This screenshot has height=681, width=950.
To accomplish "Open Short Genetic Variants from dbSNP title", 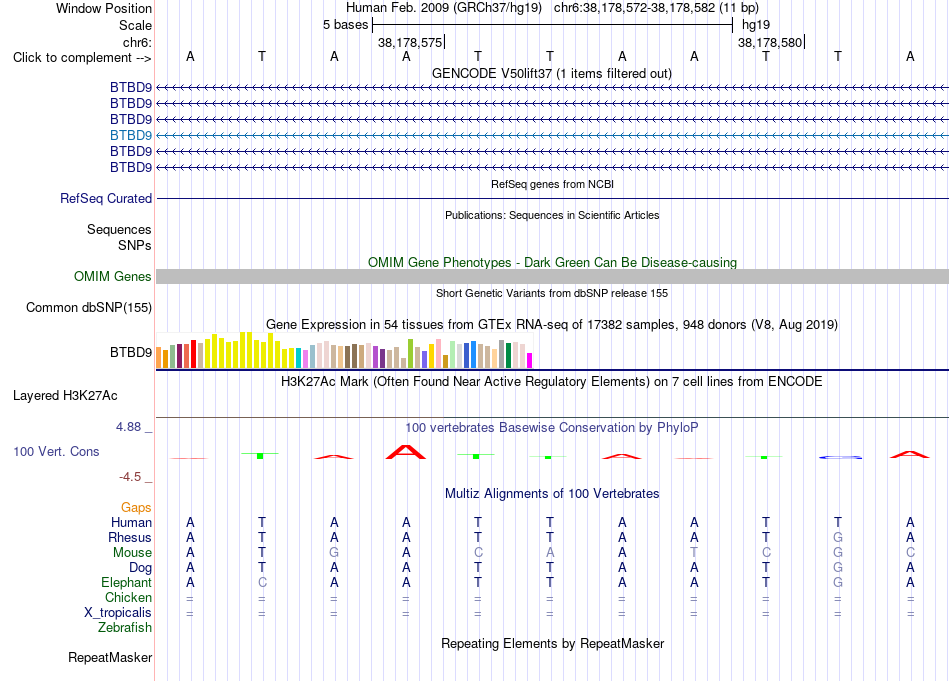I will tap(552, 293).
